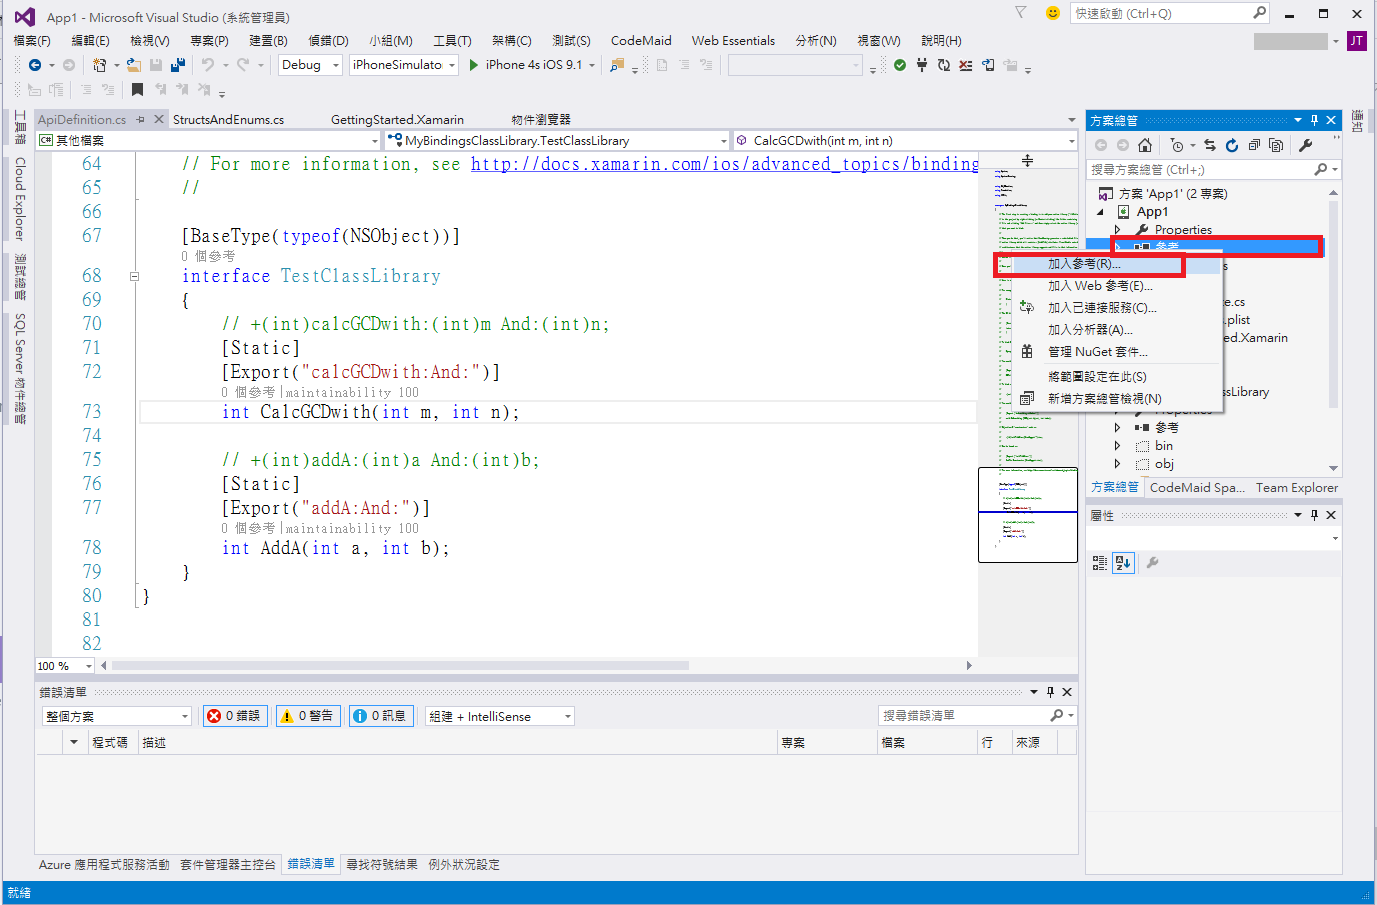Click the 搜尋錯誤清單 search field
This screenshot has height=905, width=1377.
(965, 716)
